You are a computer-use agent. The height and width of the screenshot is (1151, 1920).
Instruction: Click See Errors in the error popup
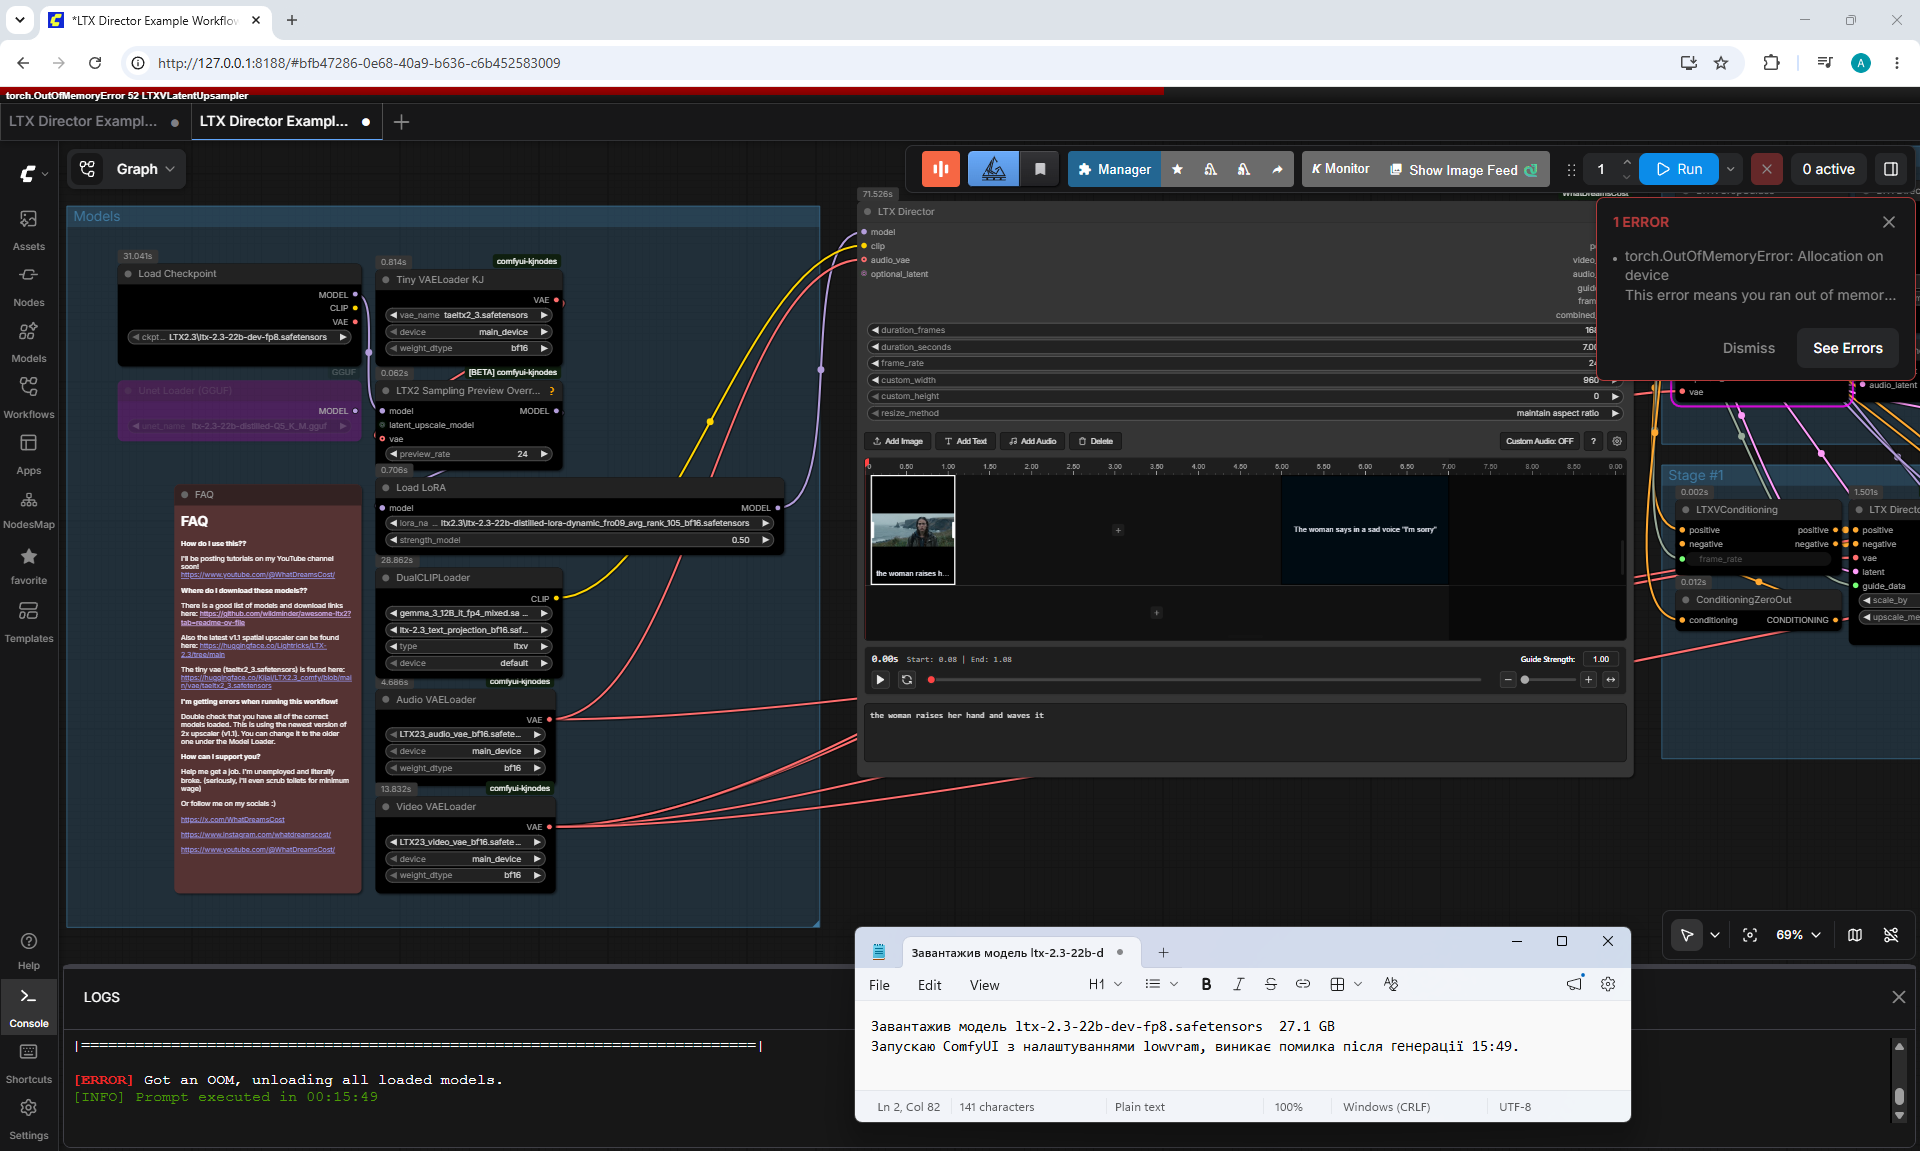coord(1847,348)
